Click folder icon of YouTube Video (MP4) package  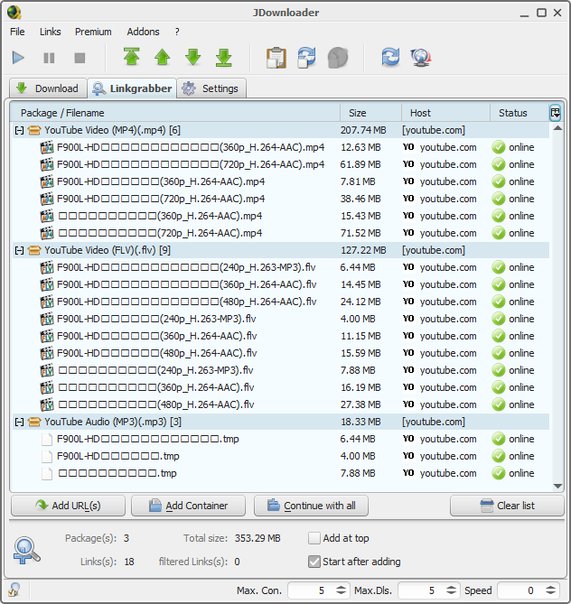point(34,130)
